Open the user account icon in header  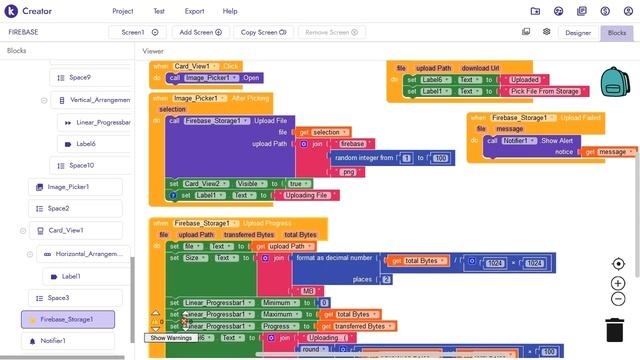click(628, 11)
